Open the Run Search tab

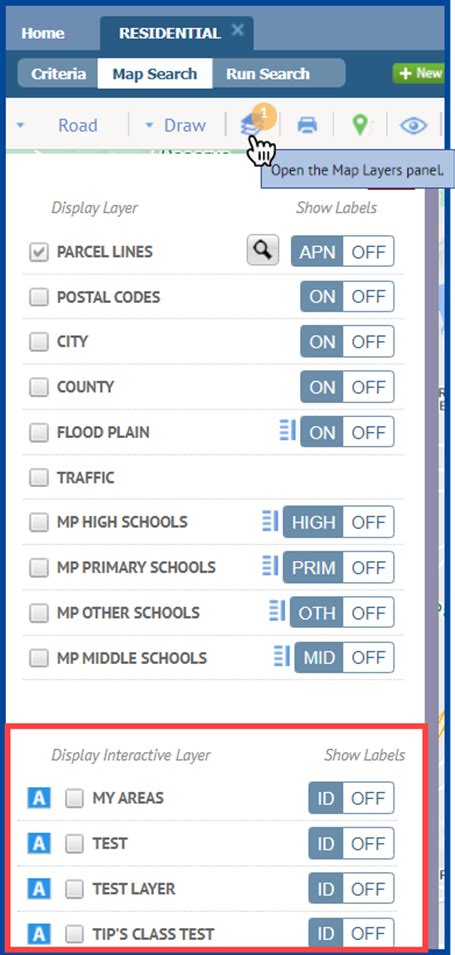click(x=268, y=74)
